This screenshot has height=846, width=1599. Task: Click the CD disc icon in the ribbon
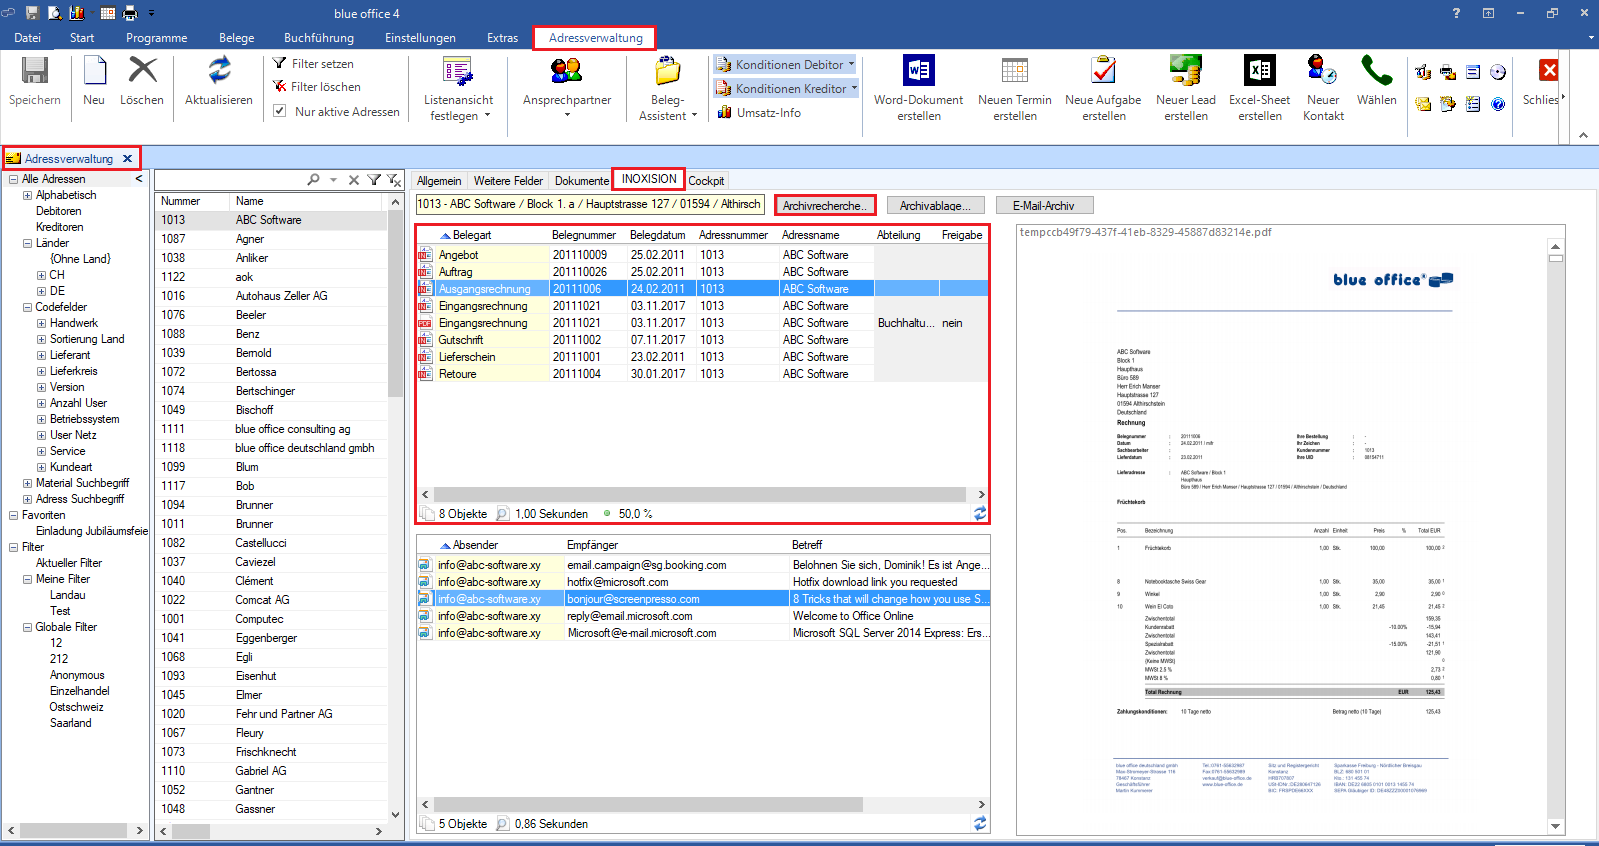point(1498,72)
